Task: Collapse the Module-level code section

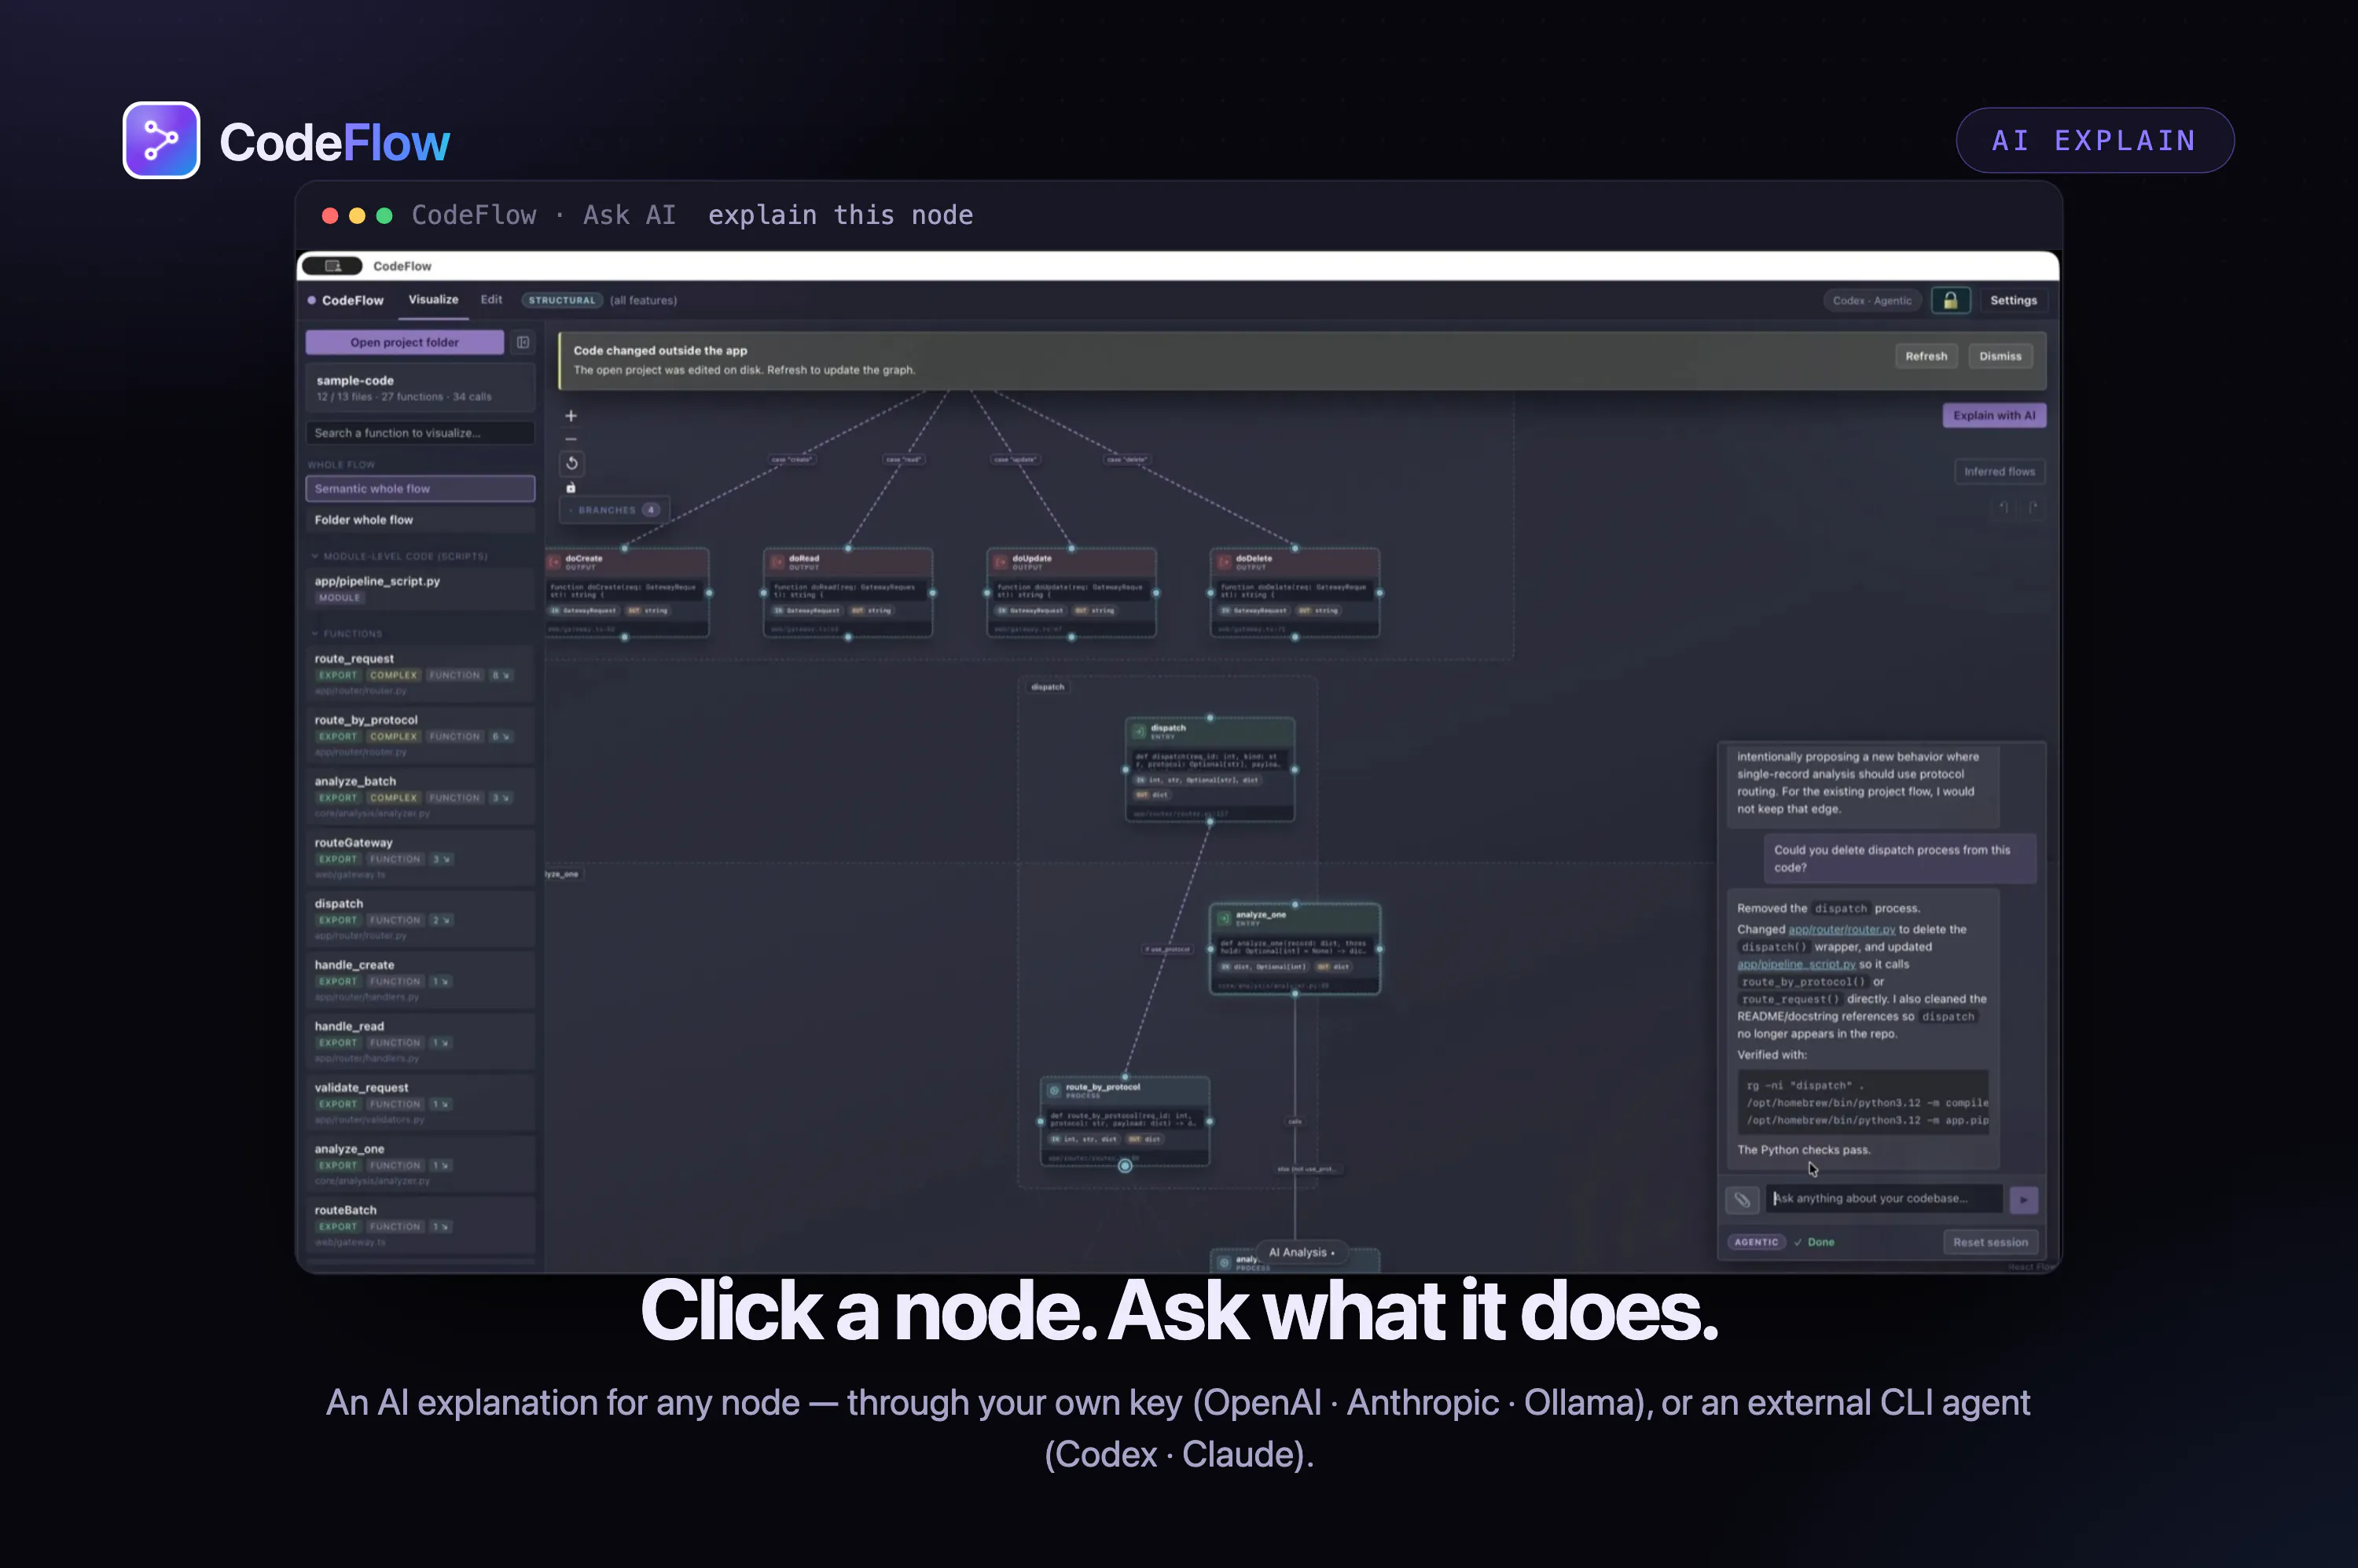Action: (400, 556)
